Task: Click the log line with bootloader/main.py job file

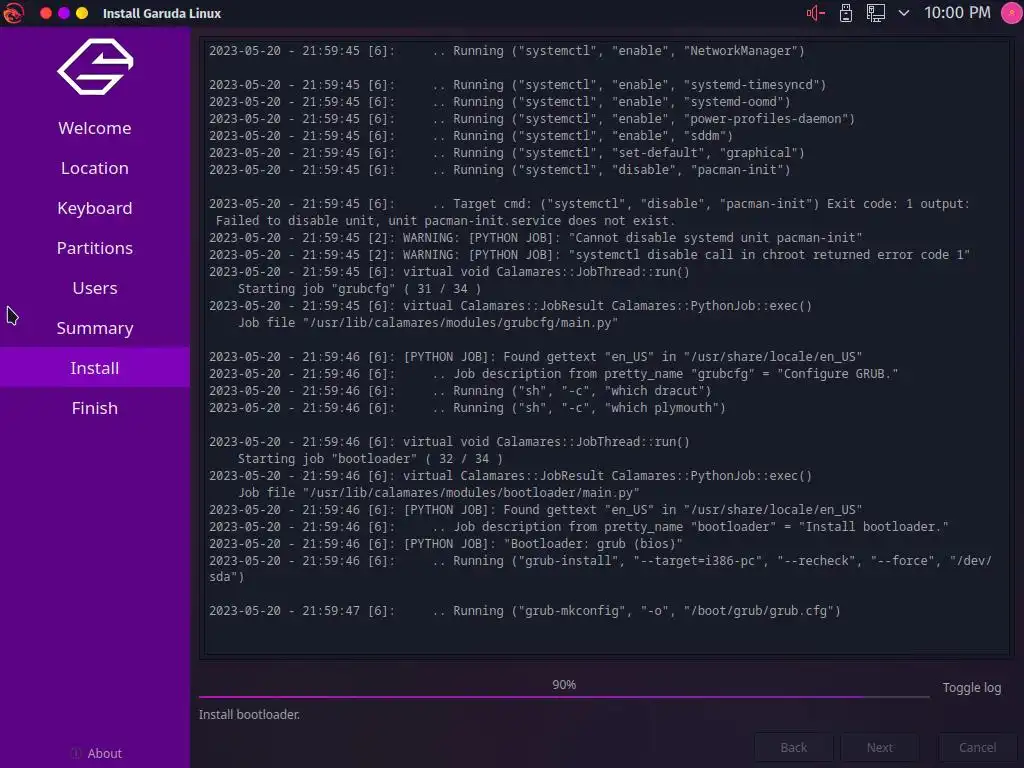Action: pos(438,492)
